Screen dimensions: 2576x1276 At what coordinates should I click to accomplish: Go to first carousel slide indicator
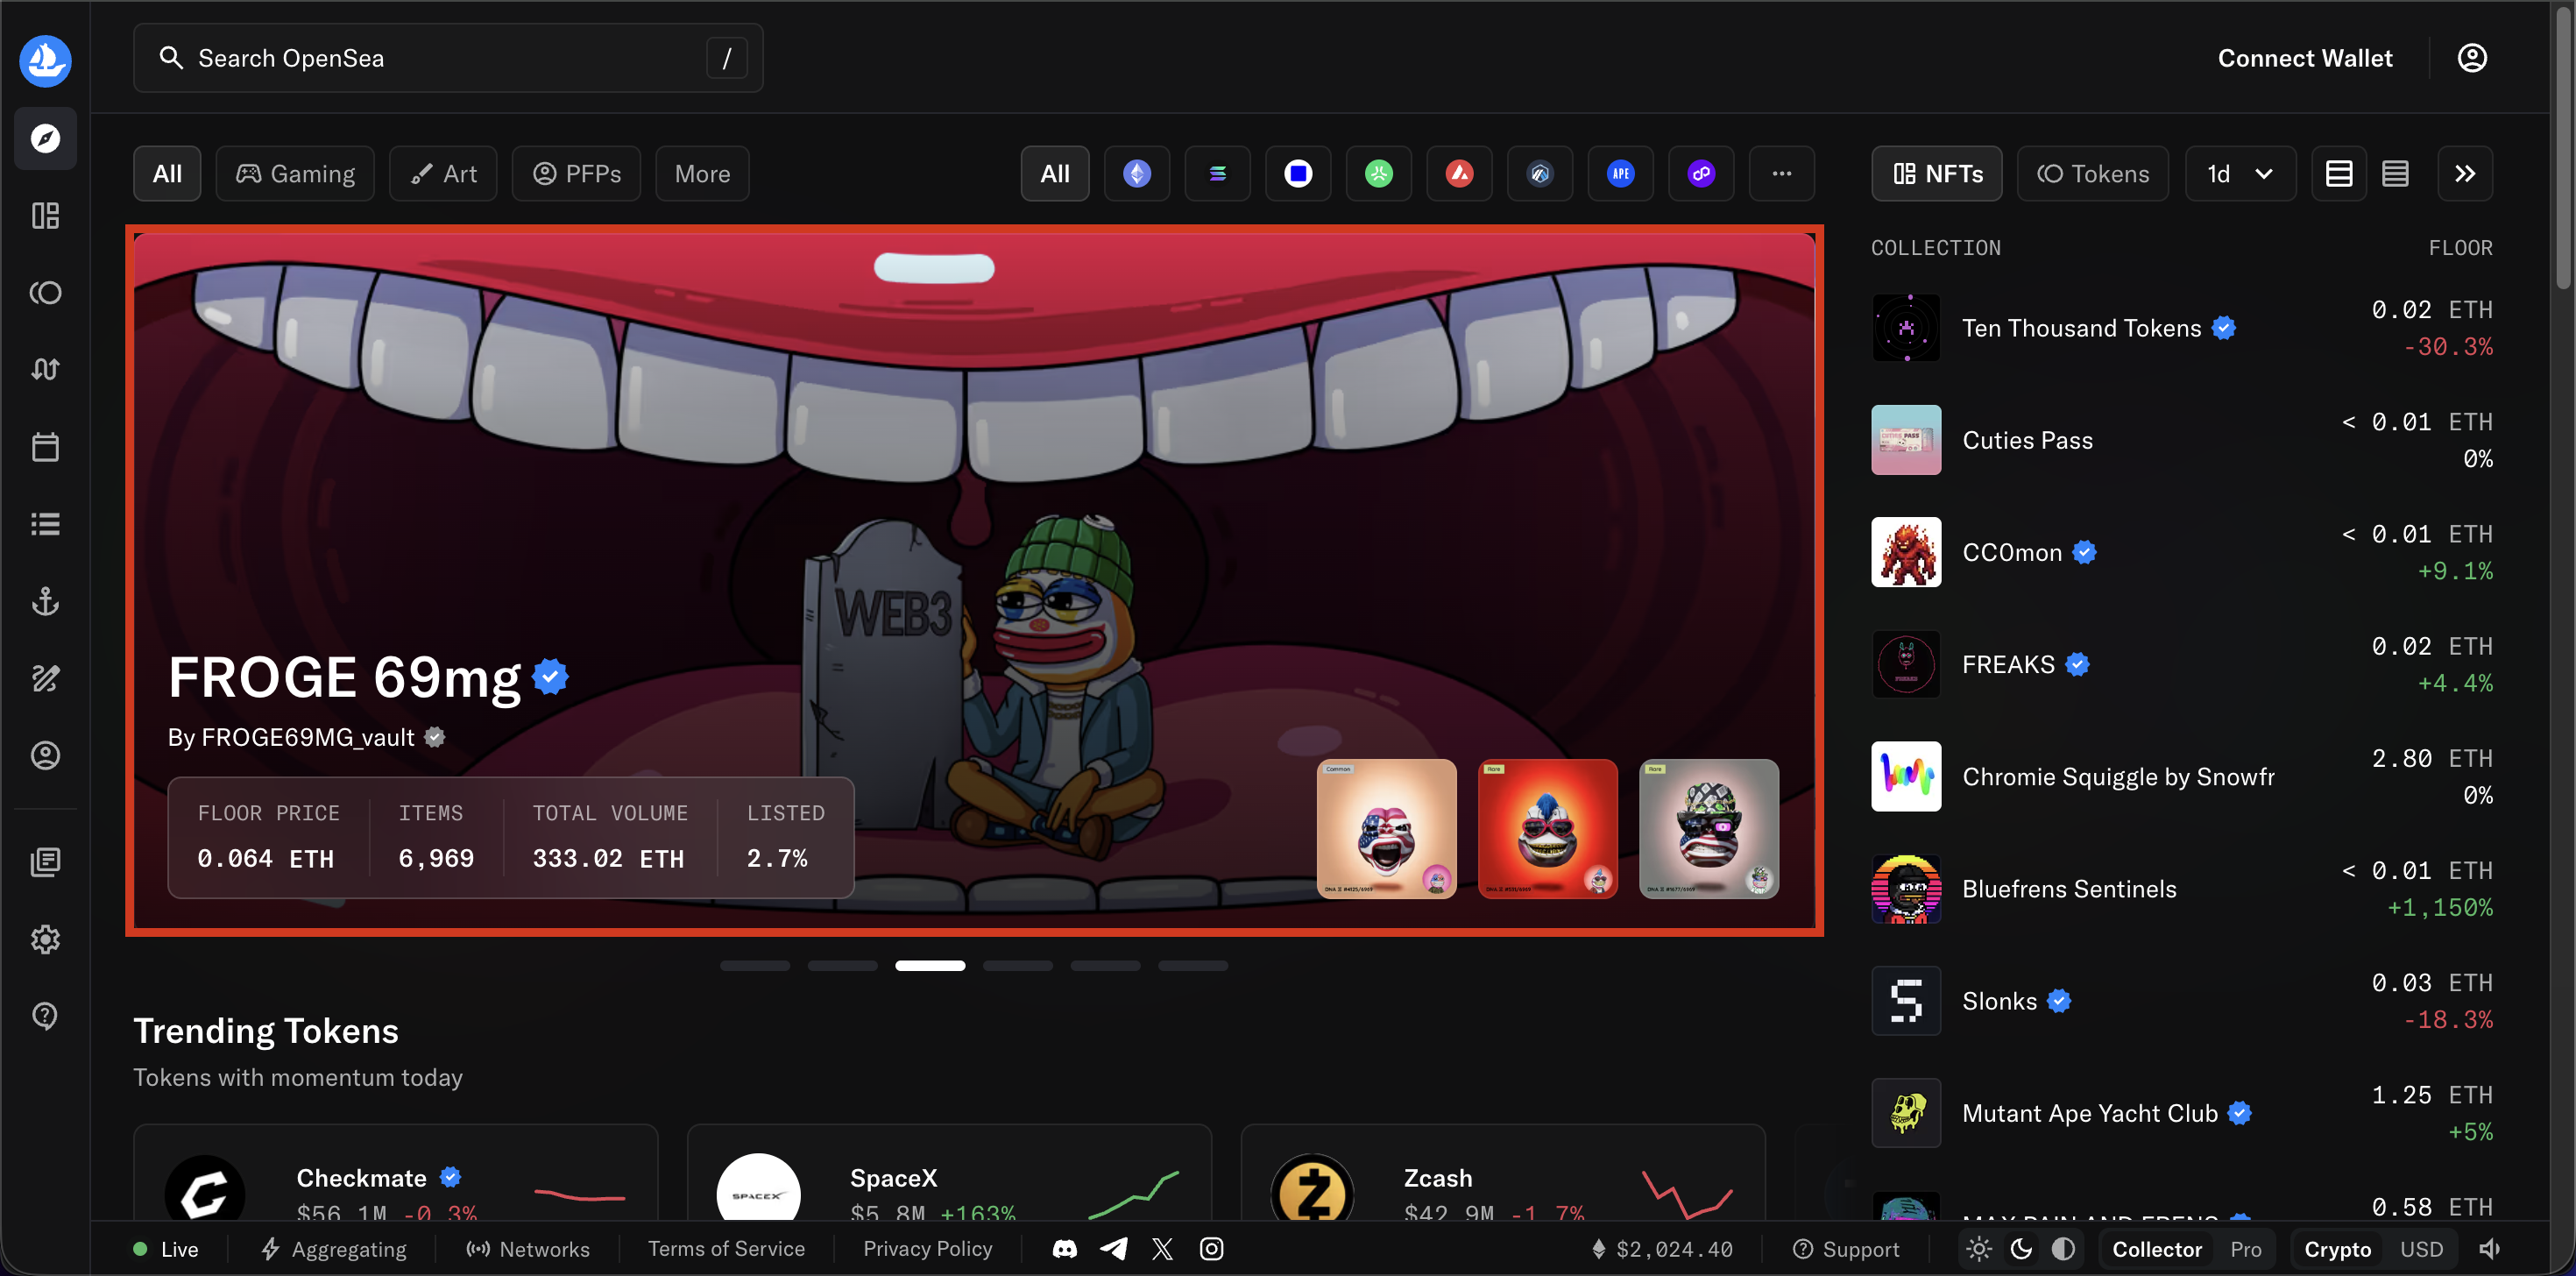coord(755,965)
